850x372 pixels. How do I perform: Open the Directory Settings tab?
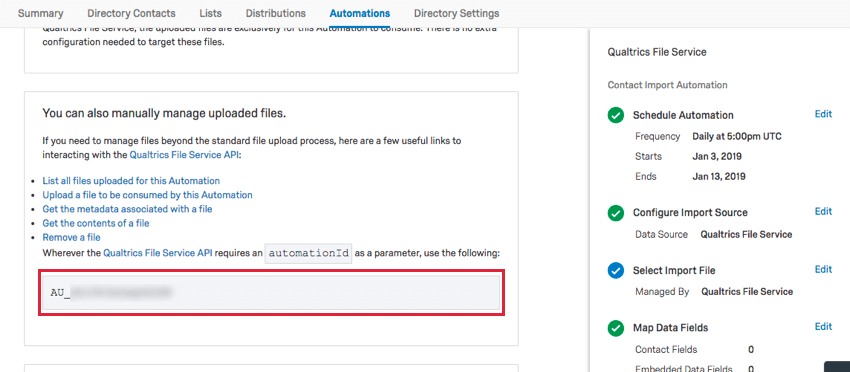tap(456, 14)
